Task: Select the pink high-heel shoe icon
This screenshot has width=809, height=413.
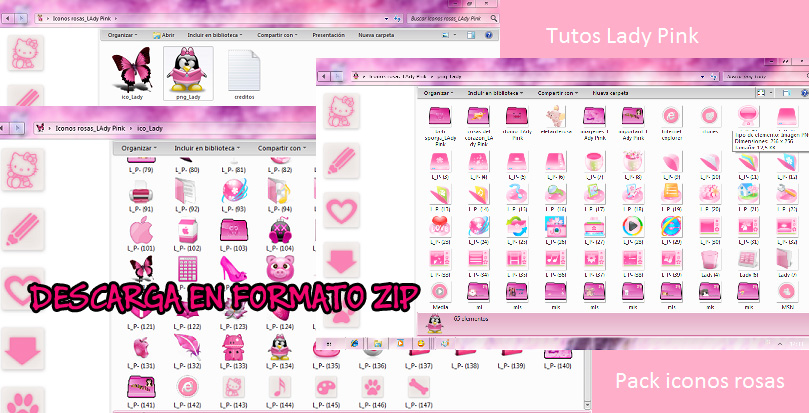Action: tap(234, 268)
